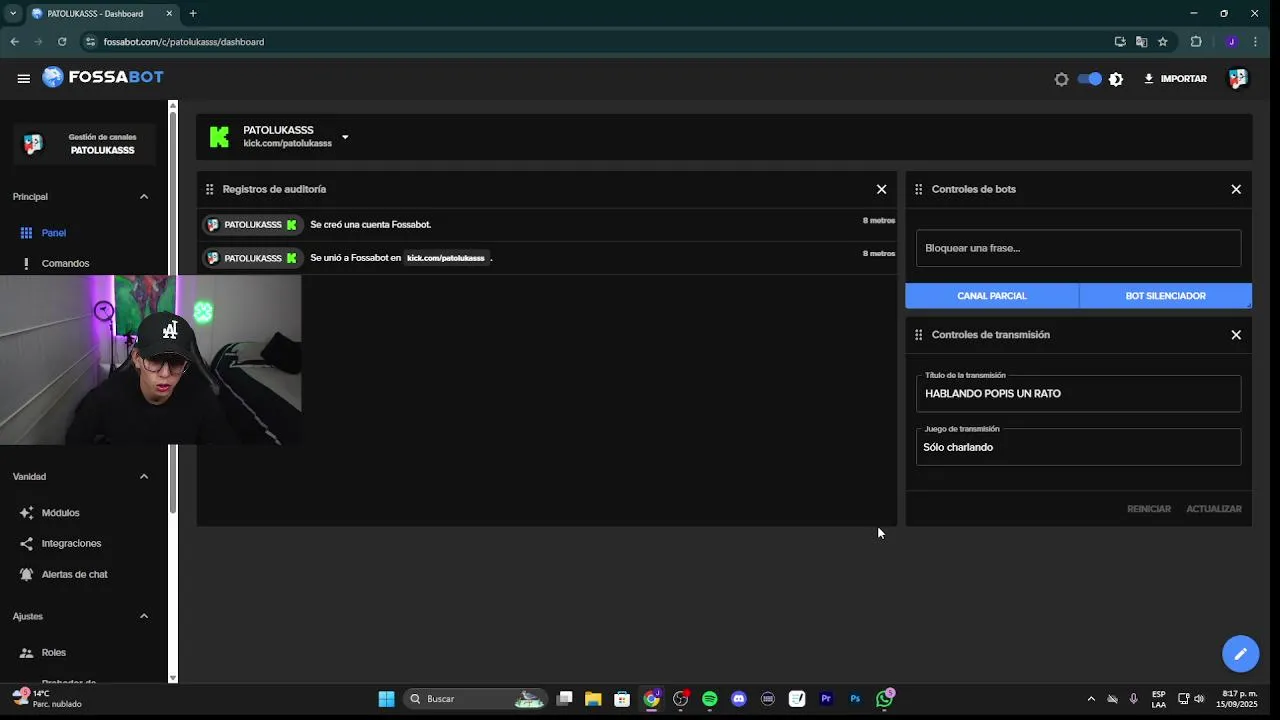The image size is (1280, 720).
Task: Open the user avatar menu in Fossabot header
Action: 1238,79
